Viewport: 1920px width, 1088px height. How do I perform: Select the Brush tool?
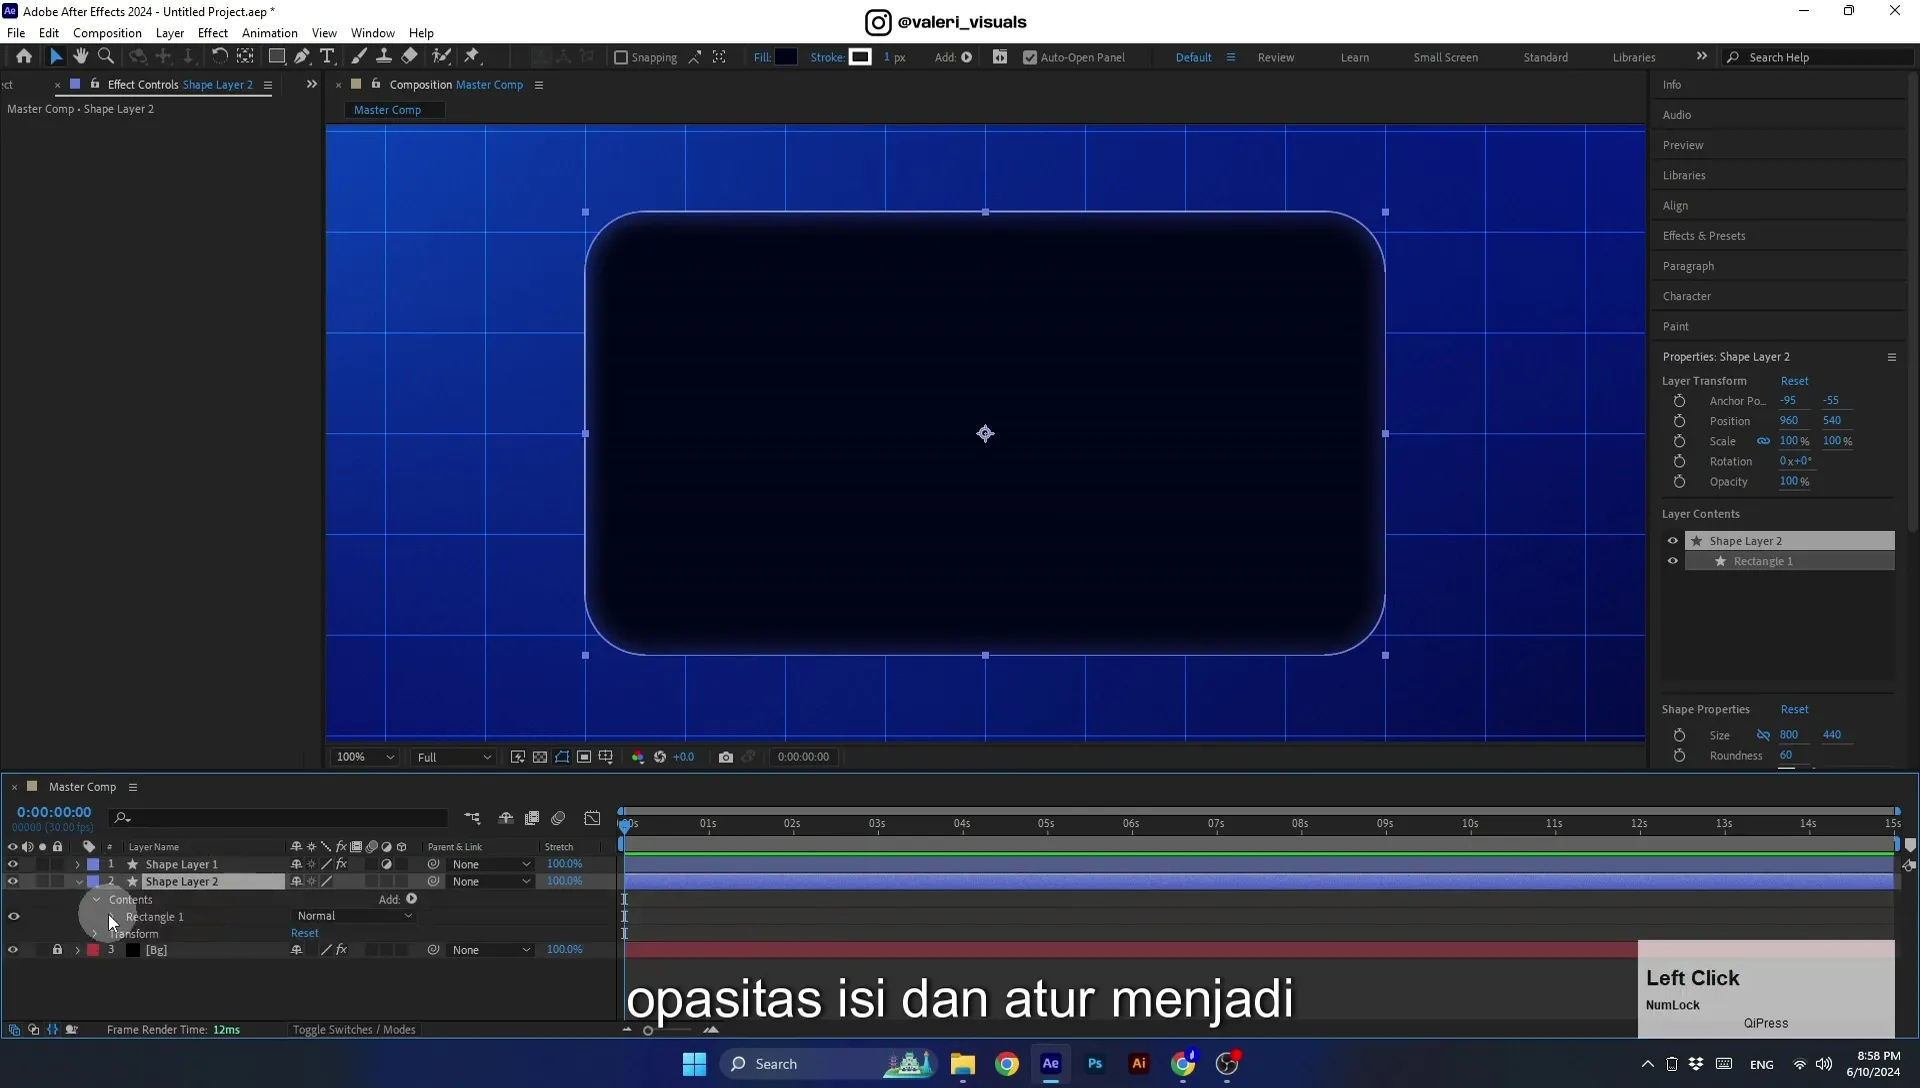tap(359, 57)
